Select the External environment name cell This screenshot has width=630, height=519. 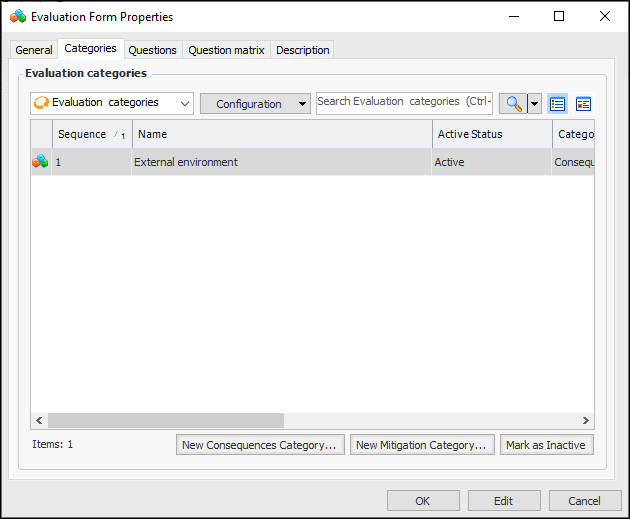[x=282, y=162]
